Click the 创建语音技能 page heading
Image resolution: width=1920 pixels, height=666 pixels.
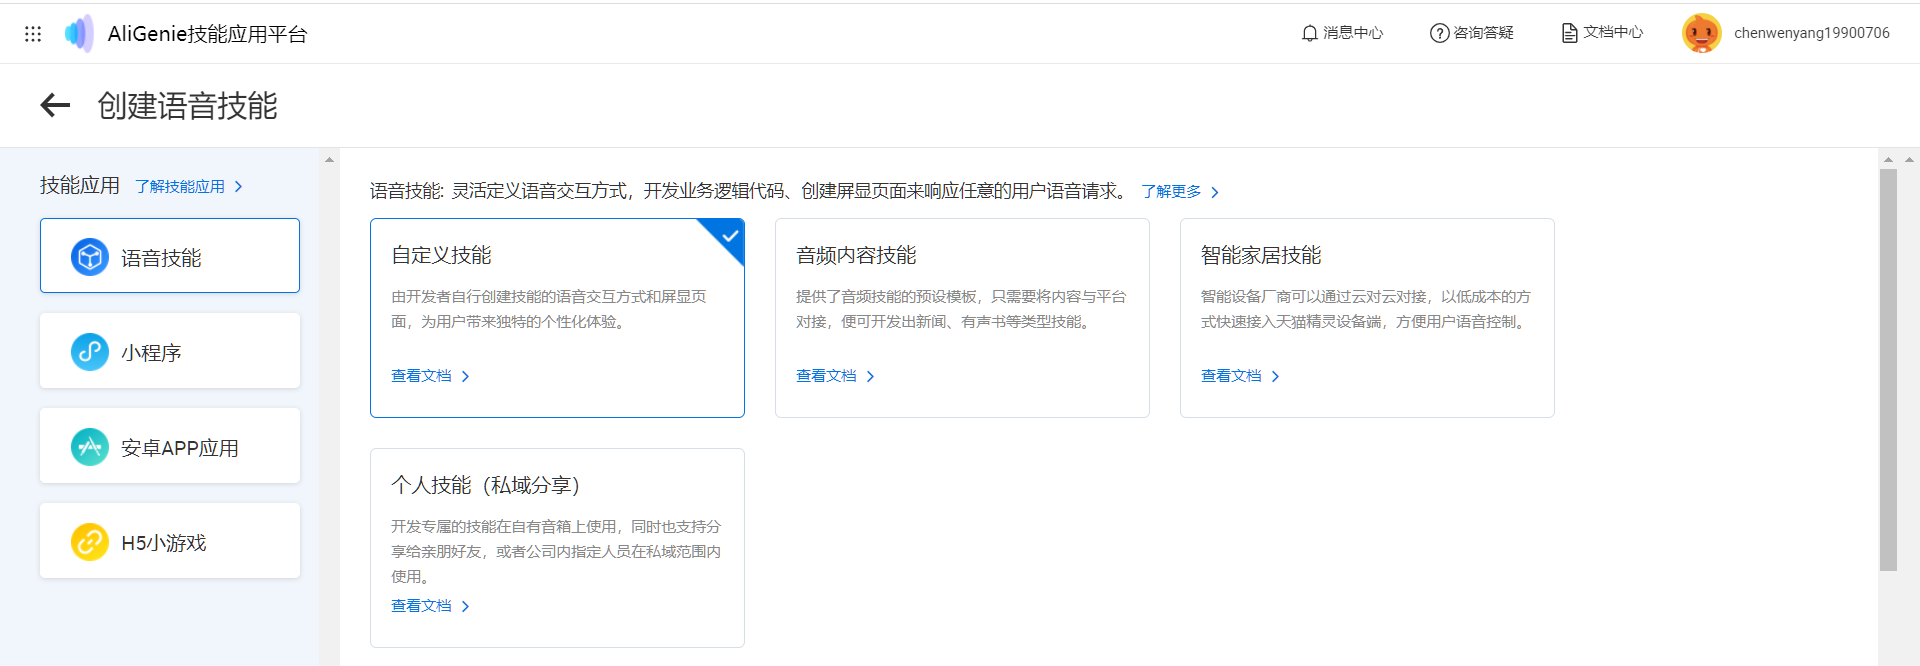pyautogui.click(x=187, y=106)
